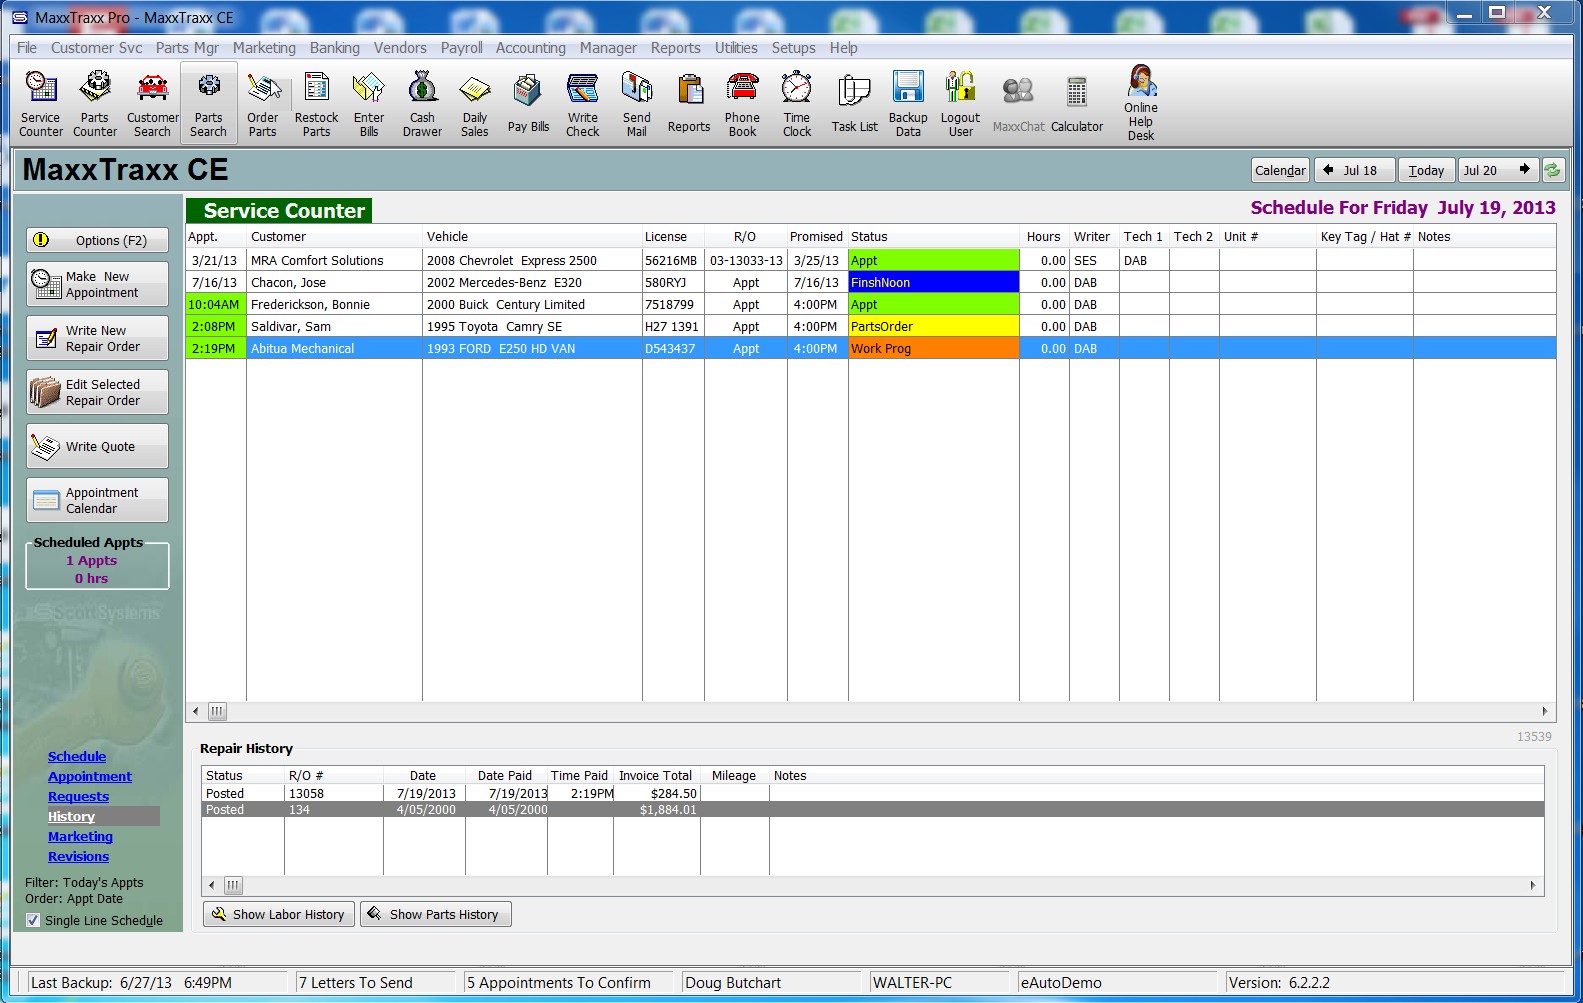Viewport: 1583px width, 1003px height.
Task: Click the orange Work Prog status cell
Action: click(x=933, y=349)
